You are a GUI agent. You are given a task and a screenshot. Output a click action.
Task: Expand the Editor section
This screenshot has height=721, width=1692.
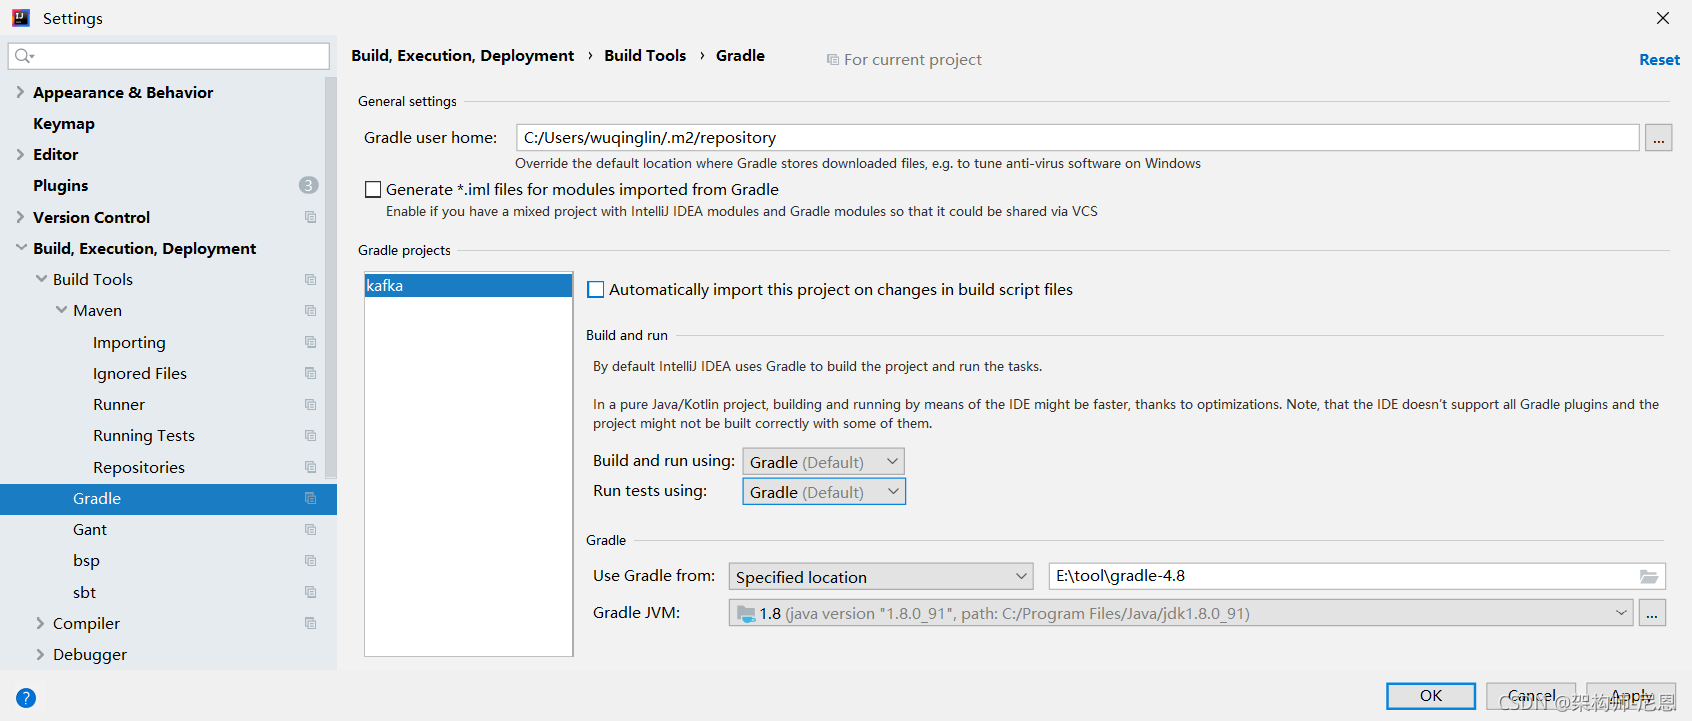coord(20,154)
